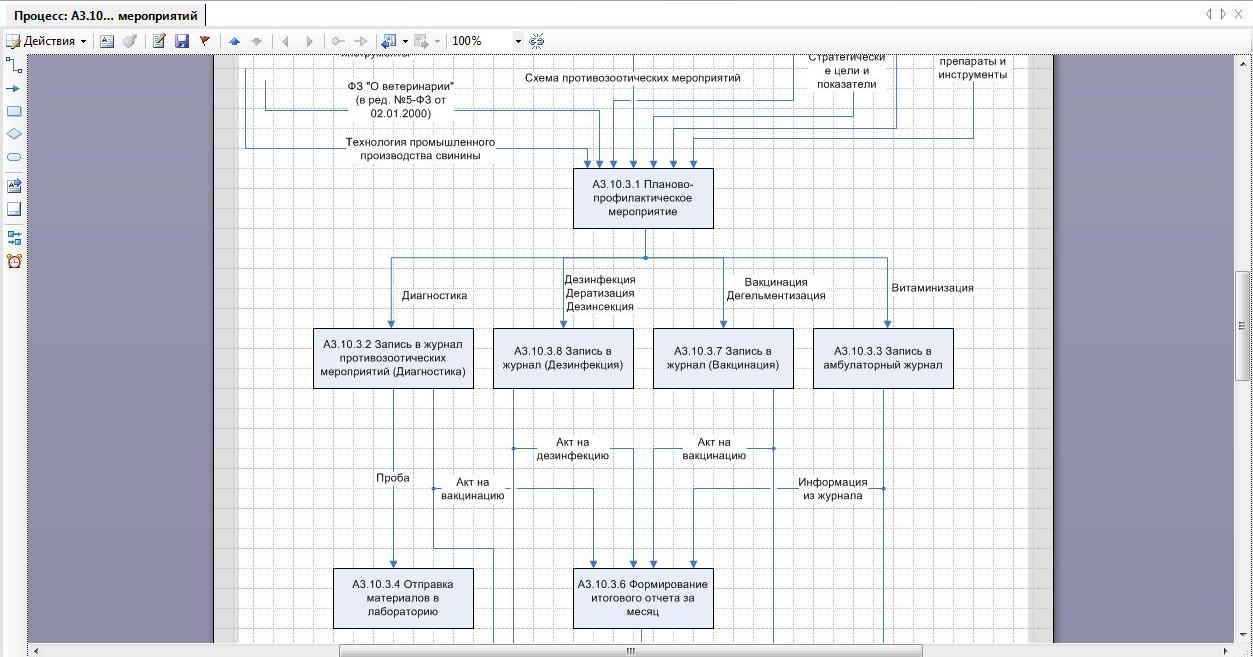Pick the rectangle process shape tool

14,112
